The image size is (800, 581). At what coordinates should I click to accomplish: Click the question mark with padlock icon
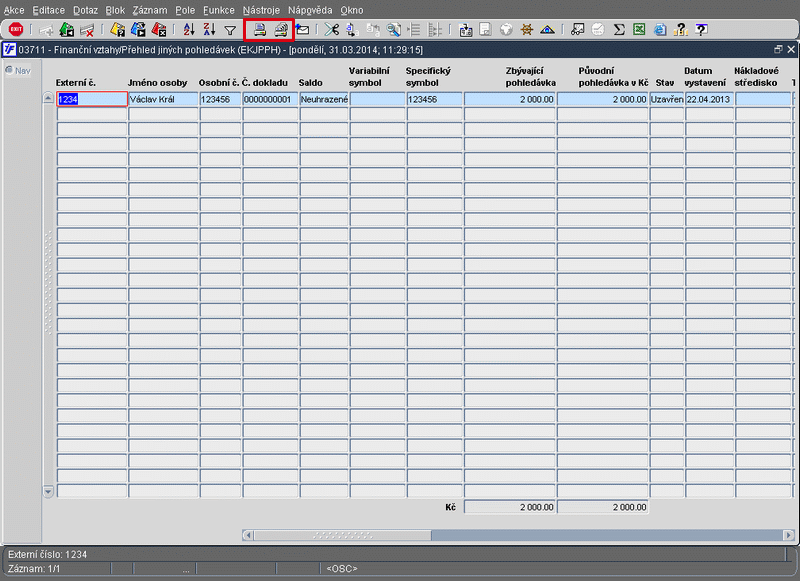pos(681,30)
